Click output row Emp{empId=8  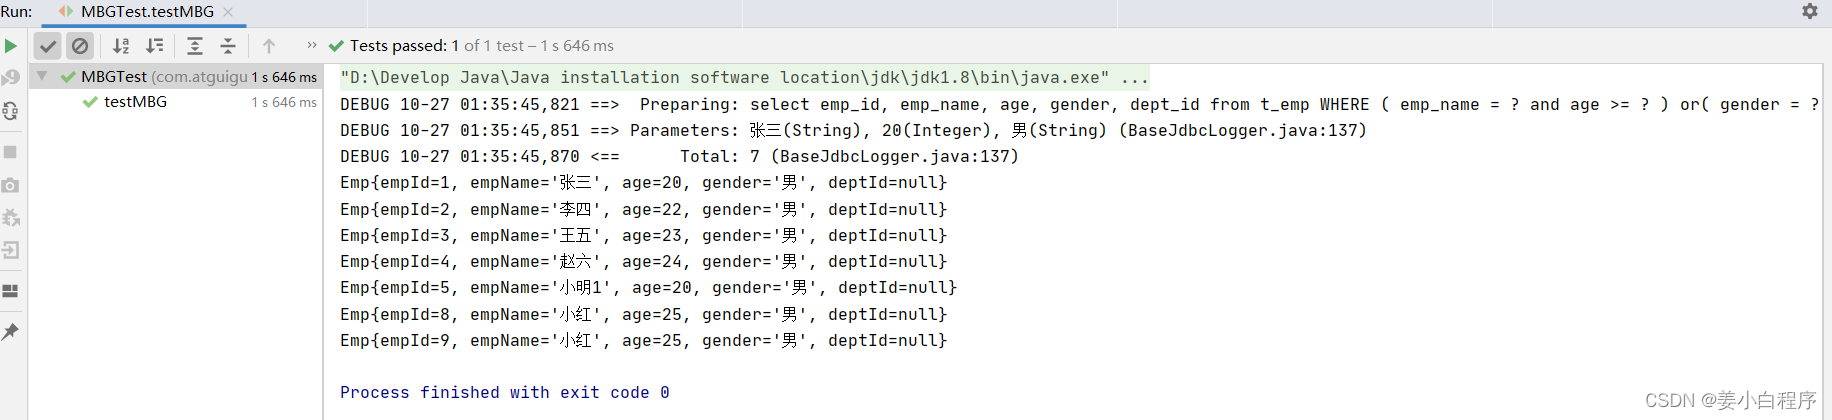643,315
